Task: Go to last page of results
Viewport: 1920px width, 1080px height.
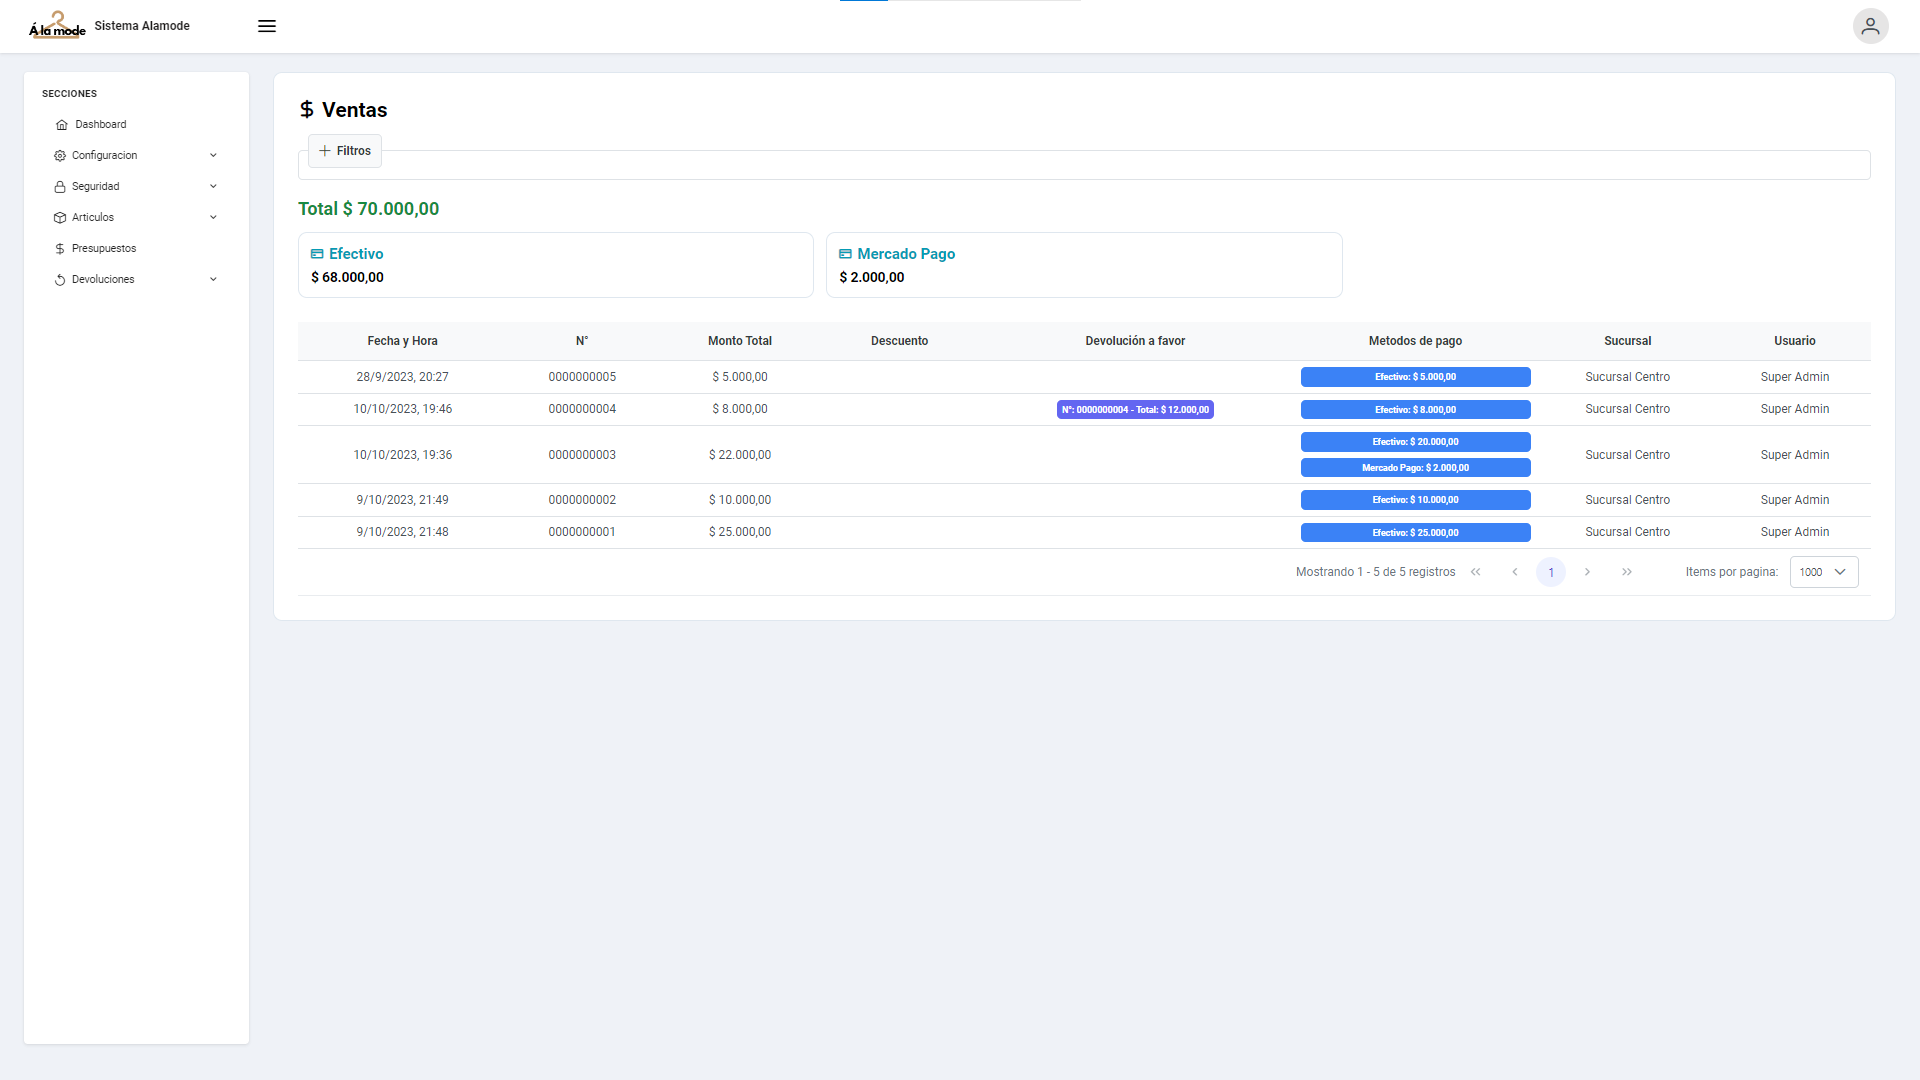Action: tap(1627, 572)
